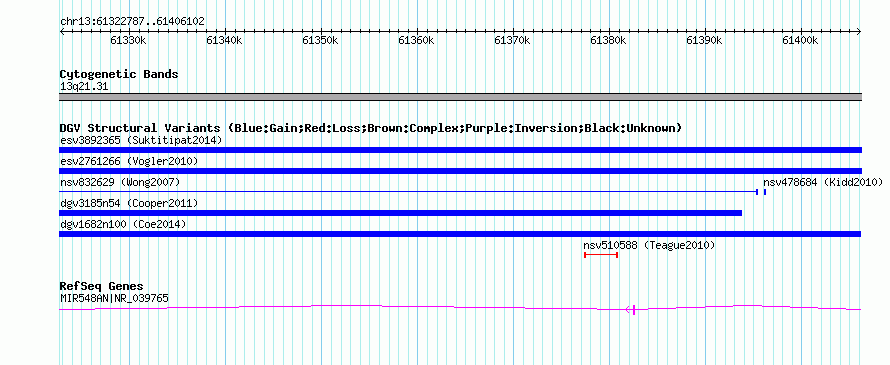This screenshot has height=365, width=890.
Task: Click the thin nsv832629 variant line
Action: 409,192
